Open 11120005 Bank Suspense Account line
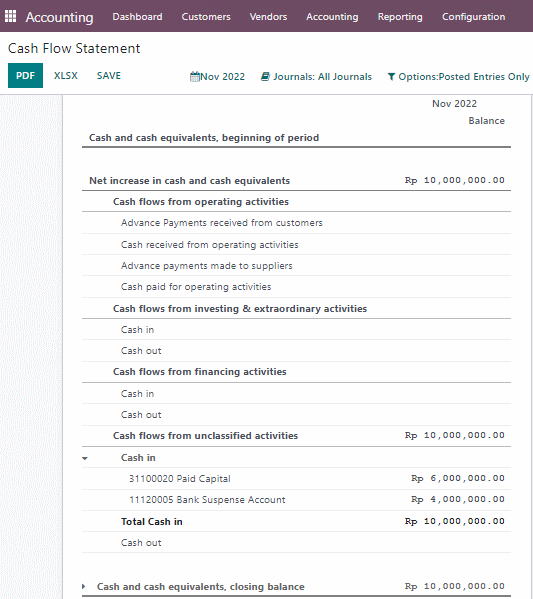The height and width of the screenshot is (599, 533). [296, 500]
